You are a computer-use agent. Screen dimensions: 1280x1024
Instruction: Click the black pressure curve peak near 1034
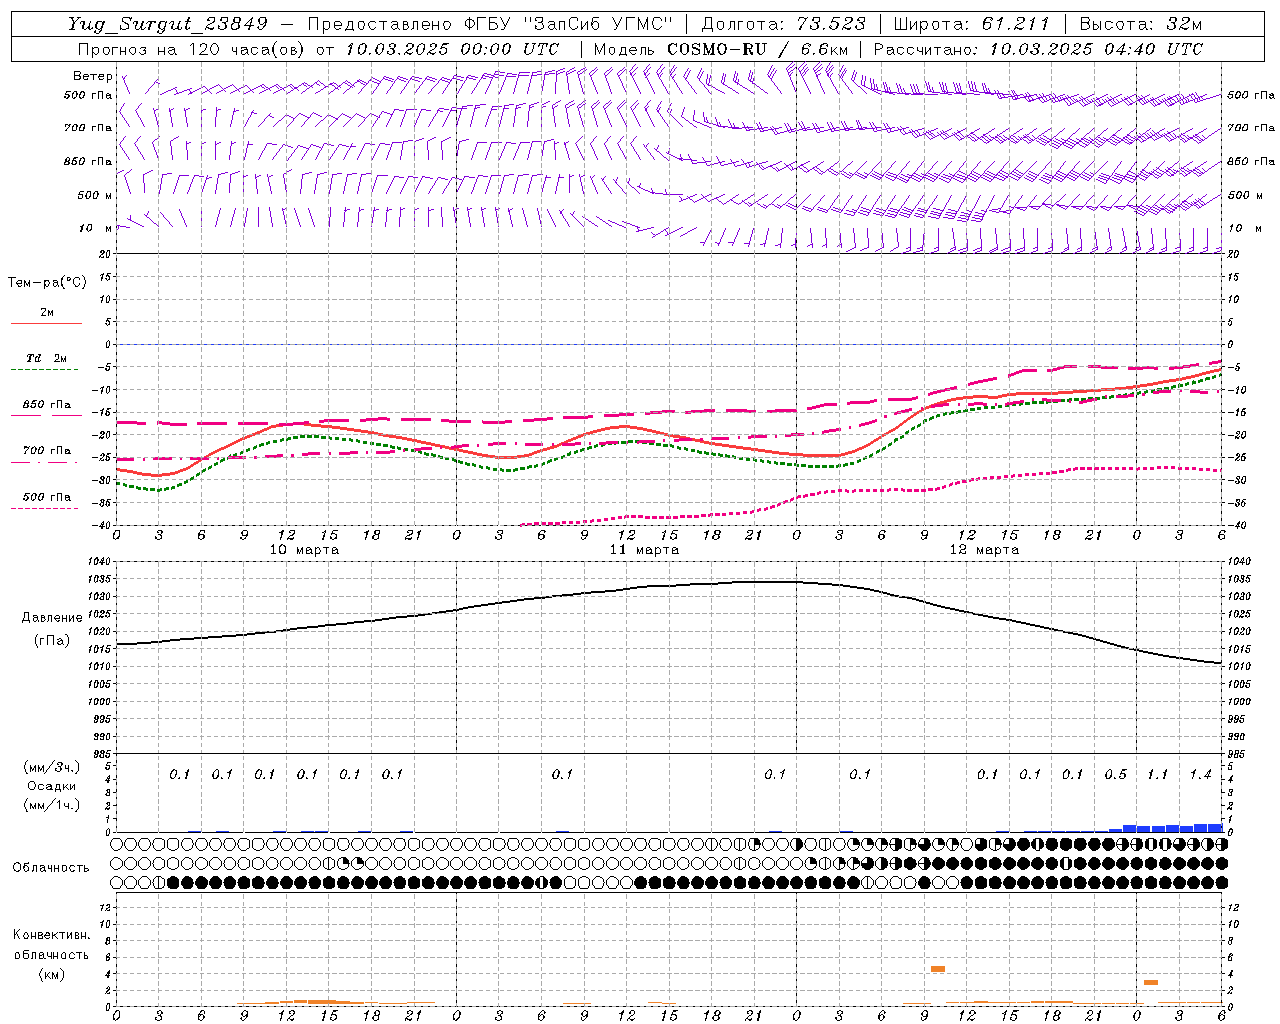pos(775,581)
